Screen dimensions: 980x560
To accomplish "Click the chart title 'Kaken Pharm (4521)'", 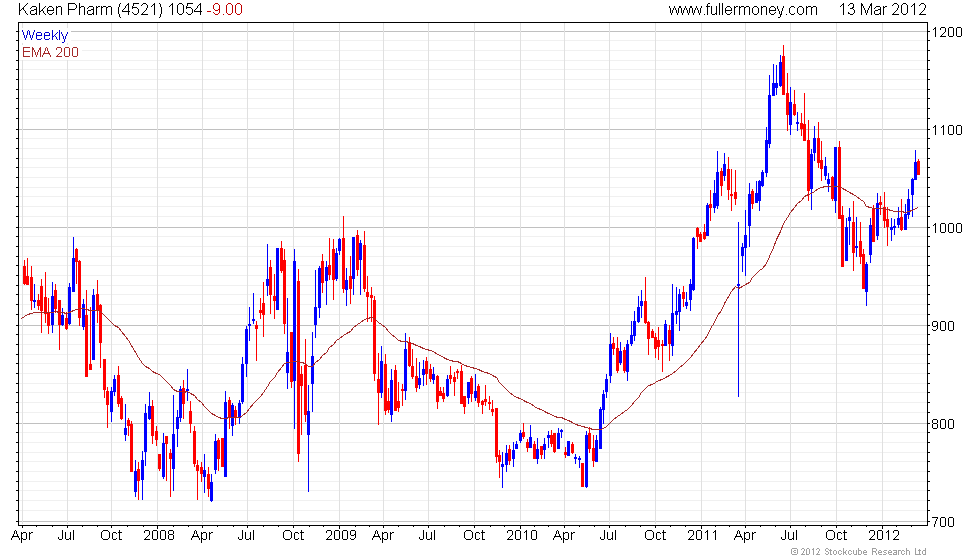I will point(91,9).
